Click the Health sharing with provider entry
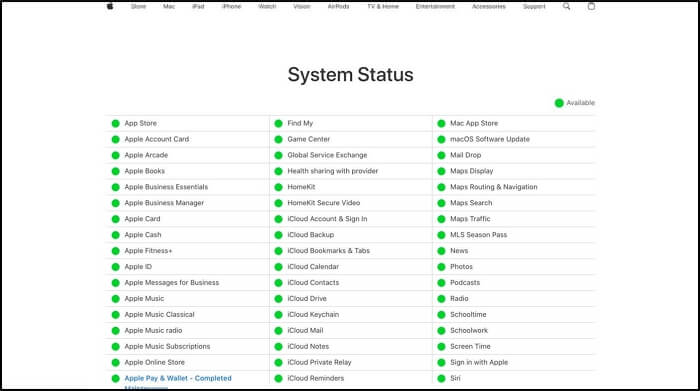This screenshot has height=391, width=700. [x=333, y=171]
